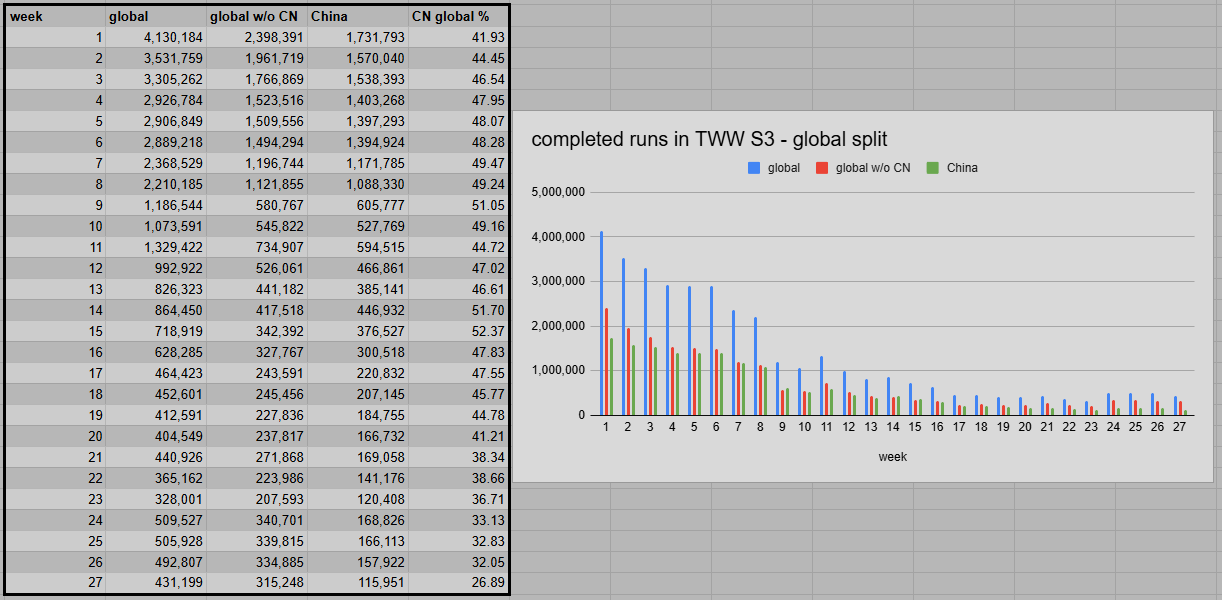Select the "week" axis label below the chart
1222x600 pixels.
click(891, 456)
